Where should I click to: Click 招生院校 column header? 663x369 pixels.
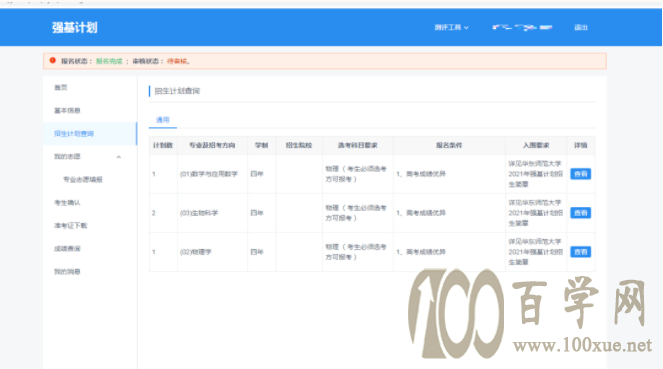coord(299,145)
